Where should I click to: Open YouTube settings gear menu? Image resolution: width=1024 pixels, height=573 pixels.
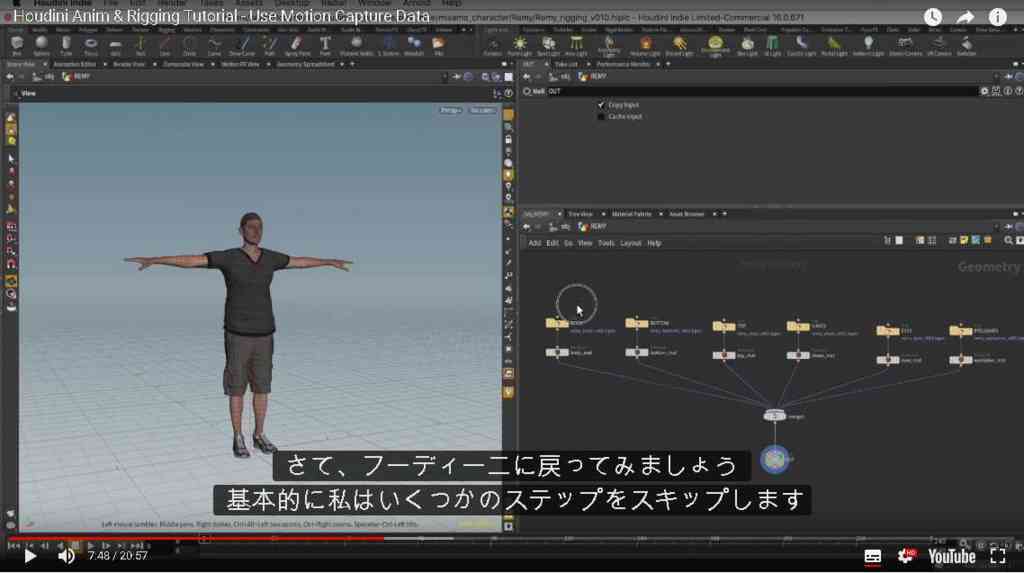(x=906, y=556)
